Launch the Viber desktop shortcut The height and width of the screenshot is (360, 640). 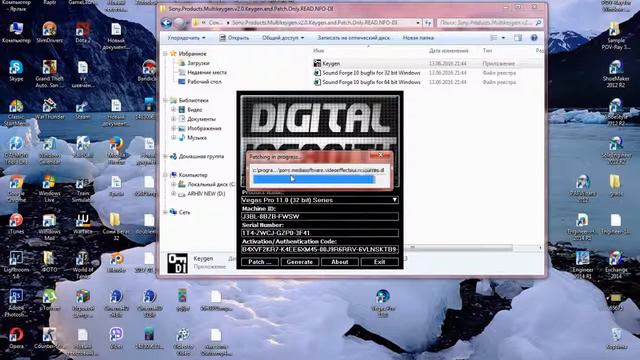(x=116, y=338)
